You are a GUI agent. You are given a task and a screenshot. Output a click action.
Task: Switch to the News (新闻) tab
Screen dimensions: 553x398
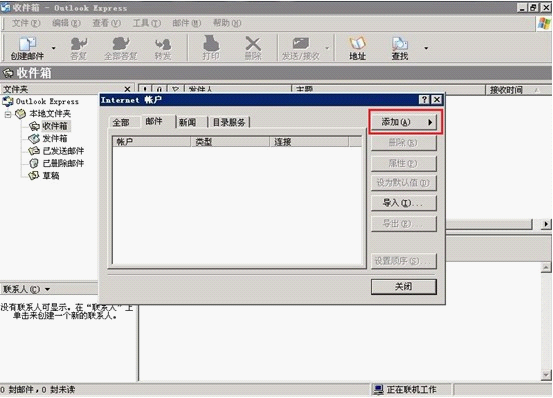click(x=187, y=122)
